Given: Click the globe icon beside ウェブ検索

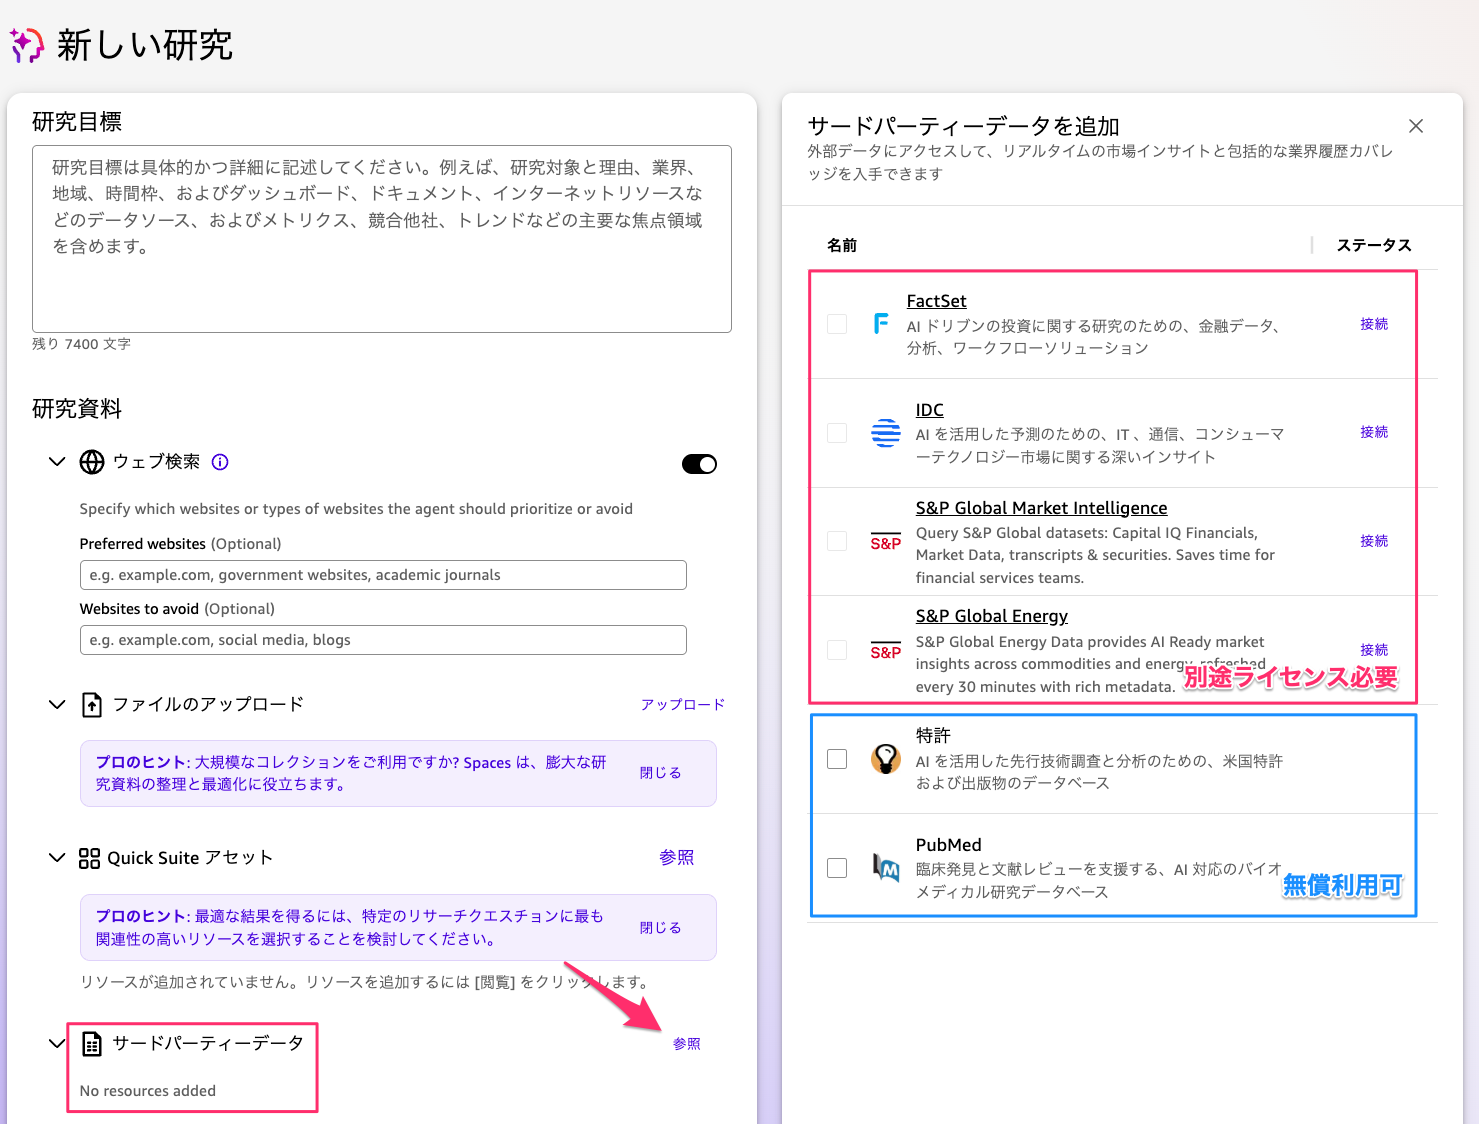Looking at the screenshot, I should tap(92, 461).
